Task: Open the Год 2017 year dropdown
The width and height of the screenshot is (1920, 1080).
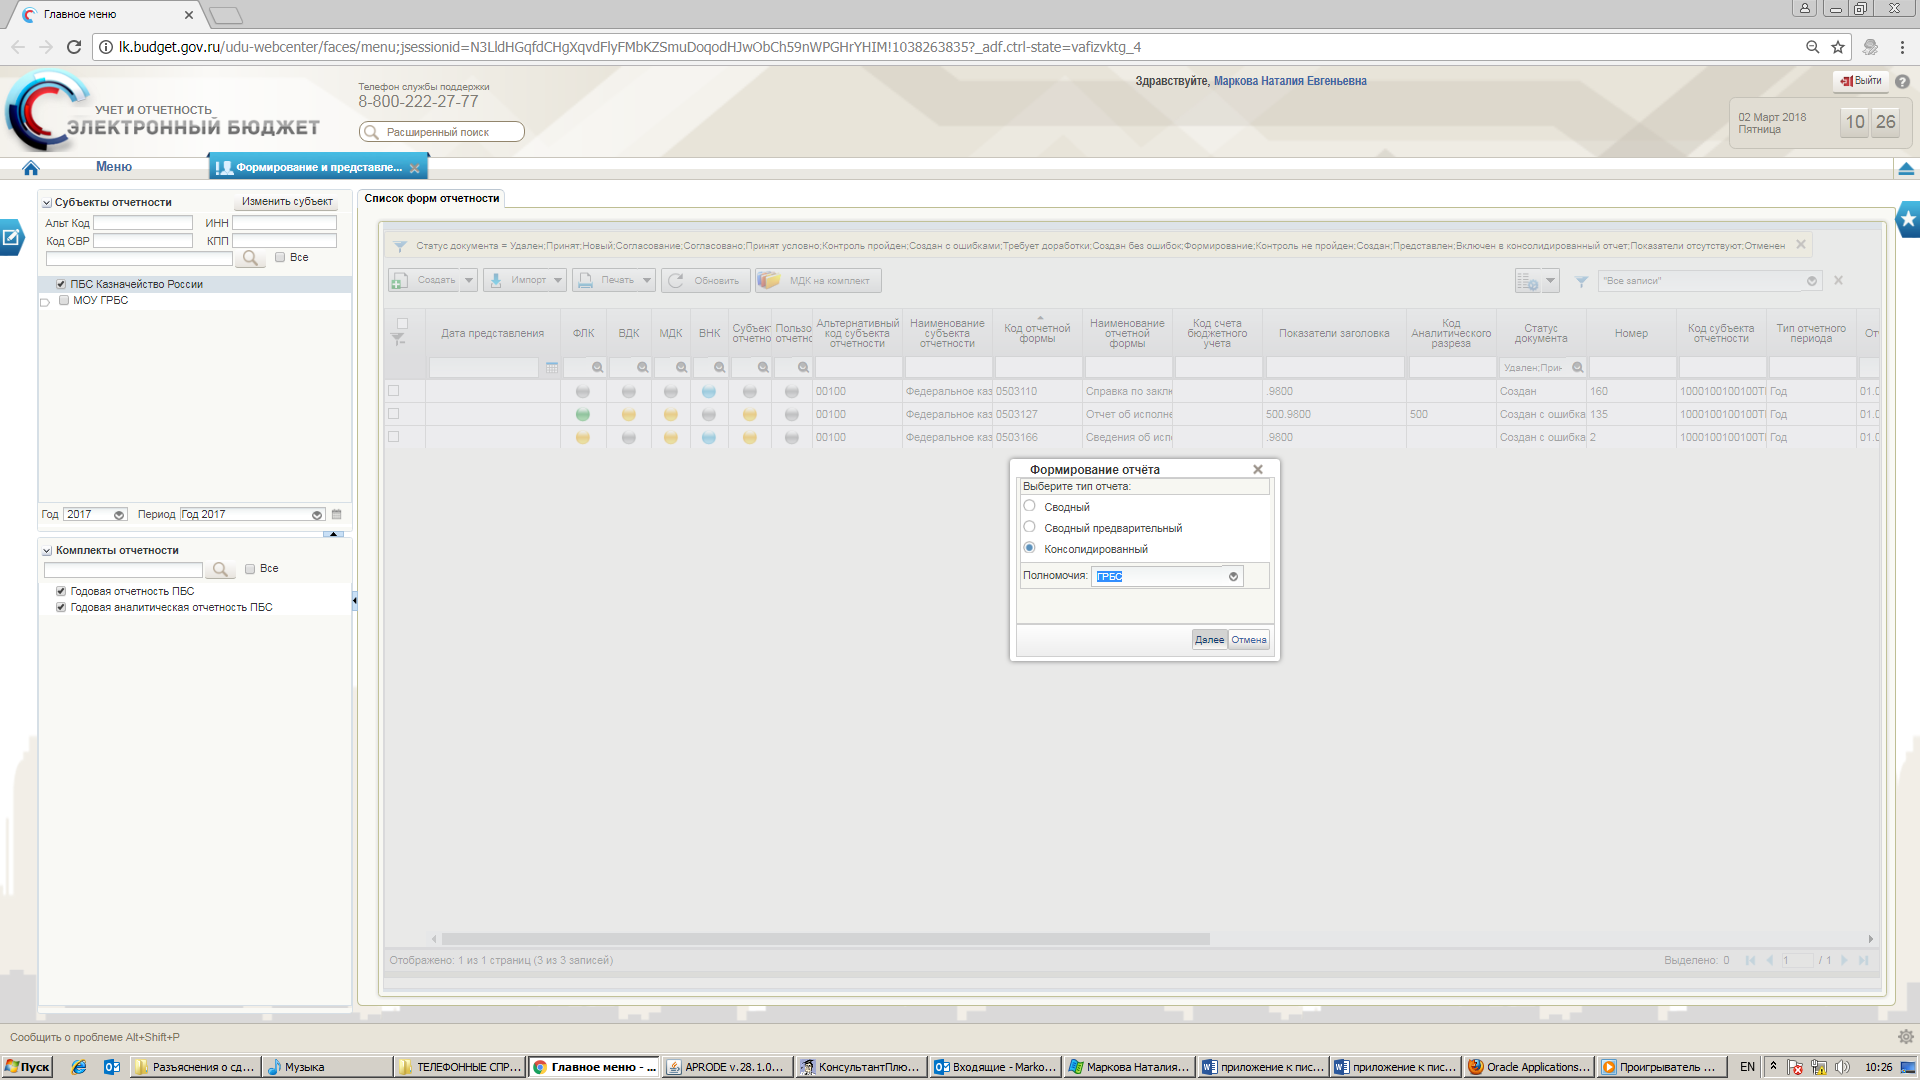Action: 119,515
